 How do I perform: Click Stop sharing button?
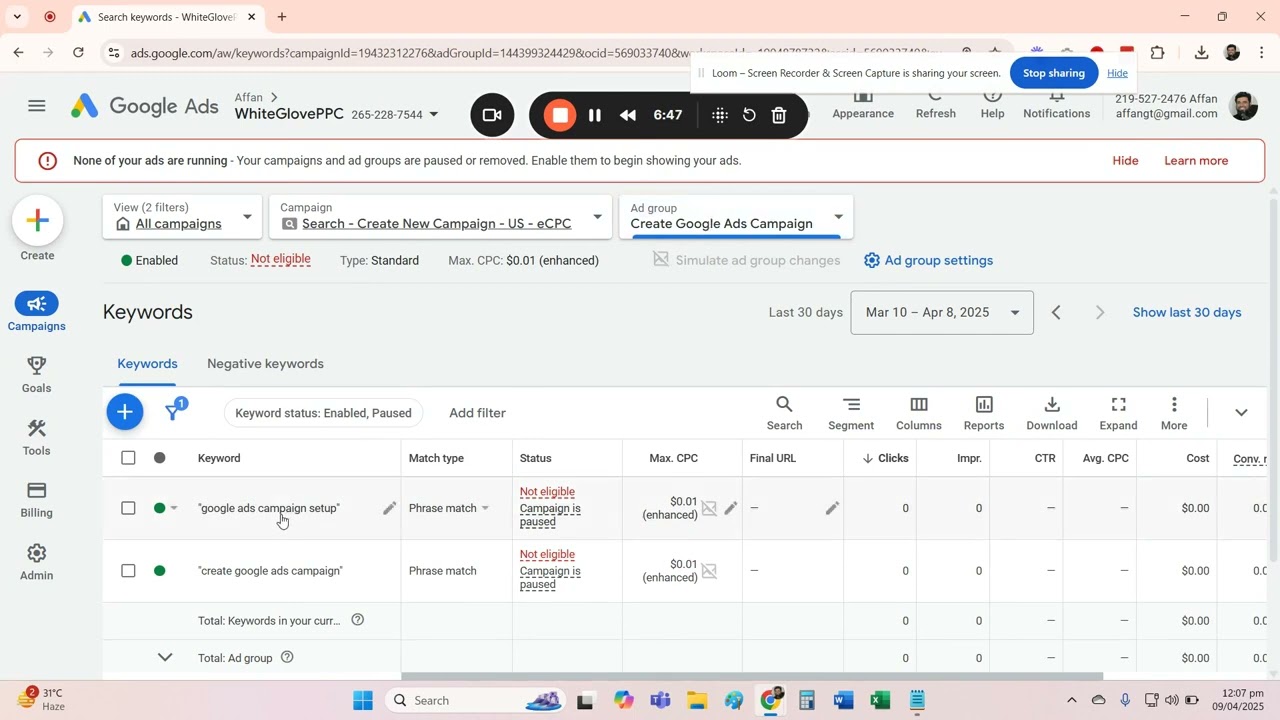click(x=1054, y=73)
